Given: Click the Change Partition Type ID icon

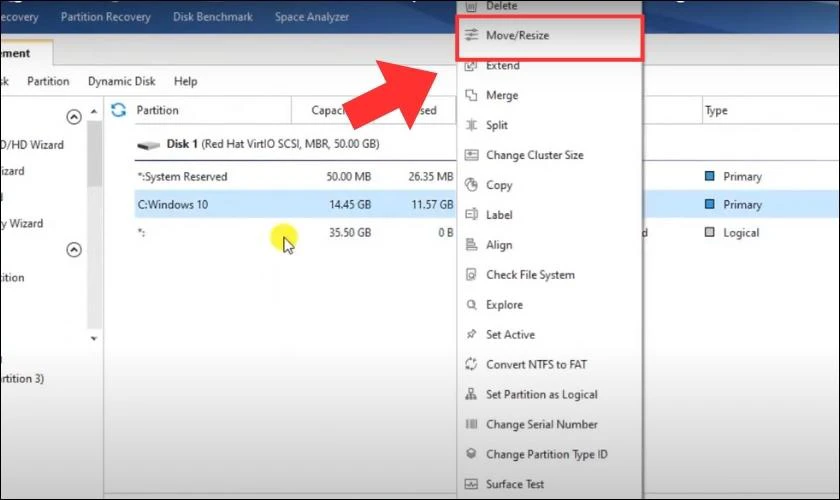Looking at the screenshot, I should [471, 454].
